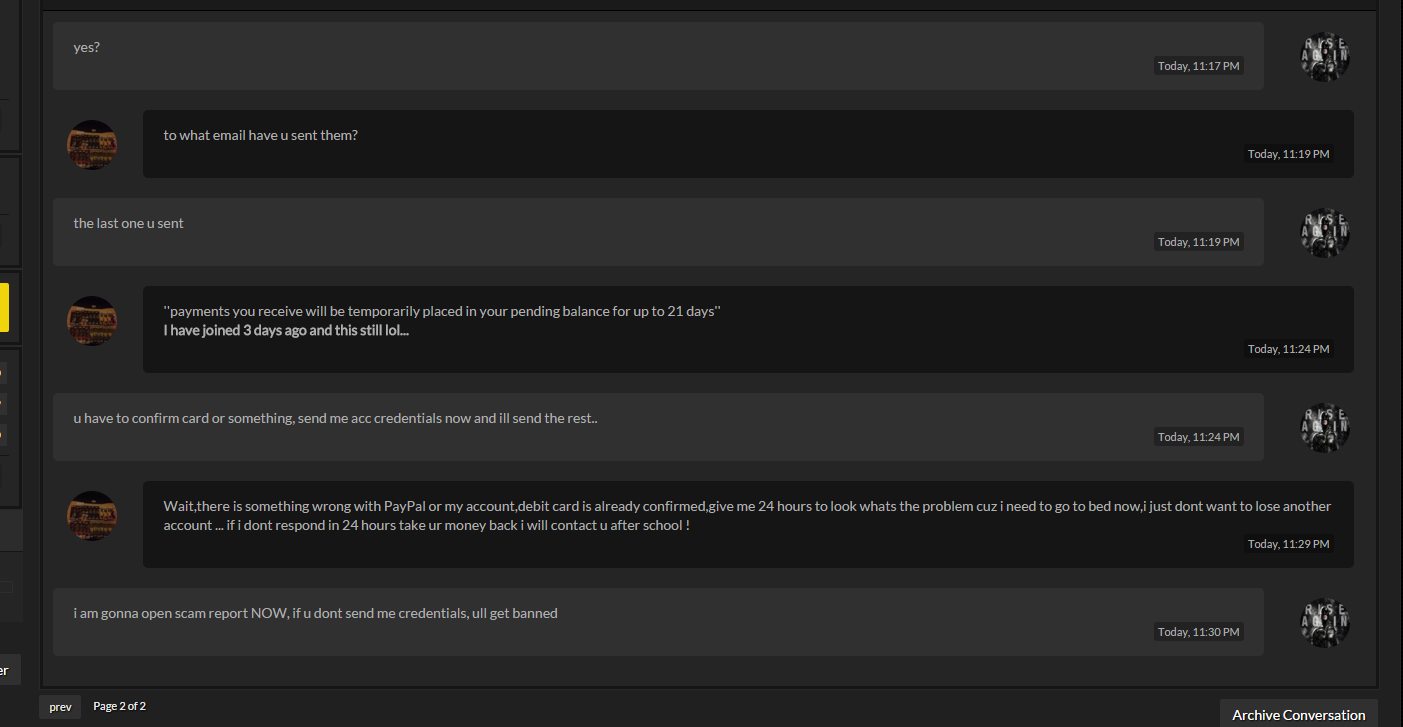Click the "Today, 11:17 PM" timestamp
Viewport: 1403px width, 727px height.
[x=1198, y=66]
